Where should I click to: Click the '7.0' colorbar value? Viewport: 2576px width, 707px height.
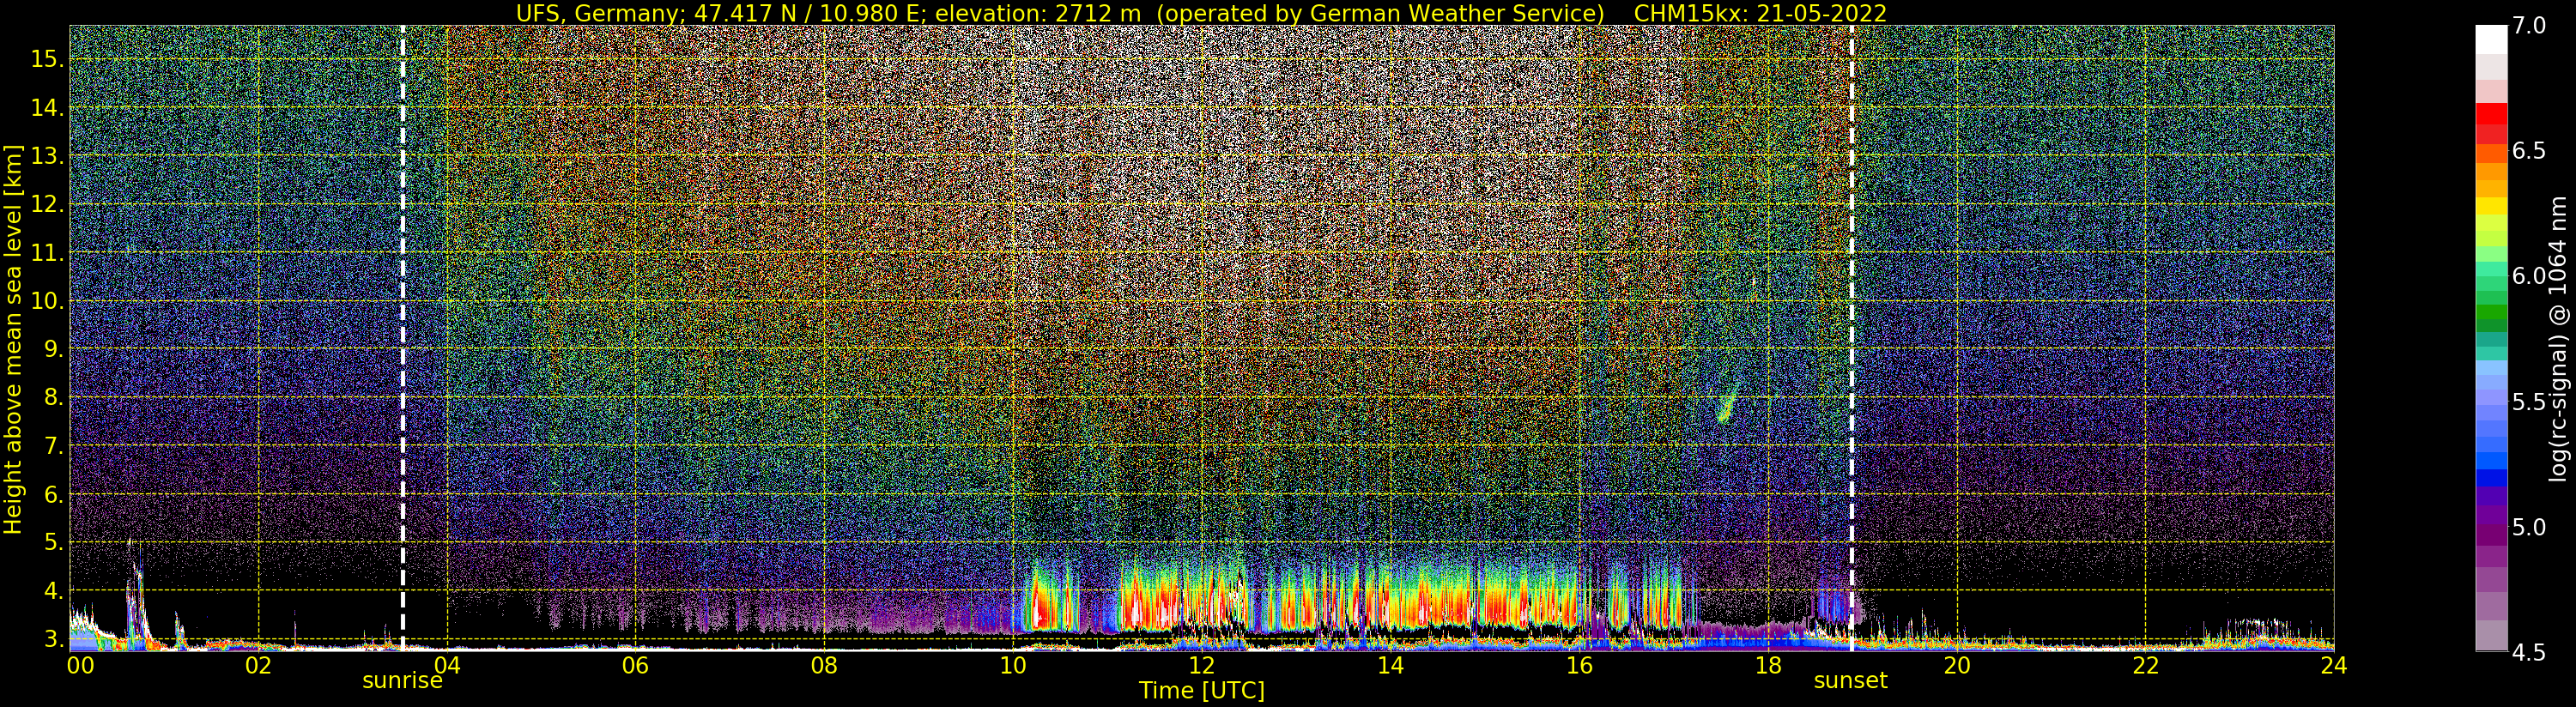2528,27
